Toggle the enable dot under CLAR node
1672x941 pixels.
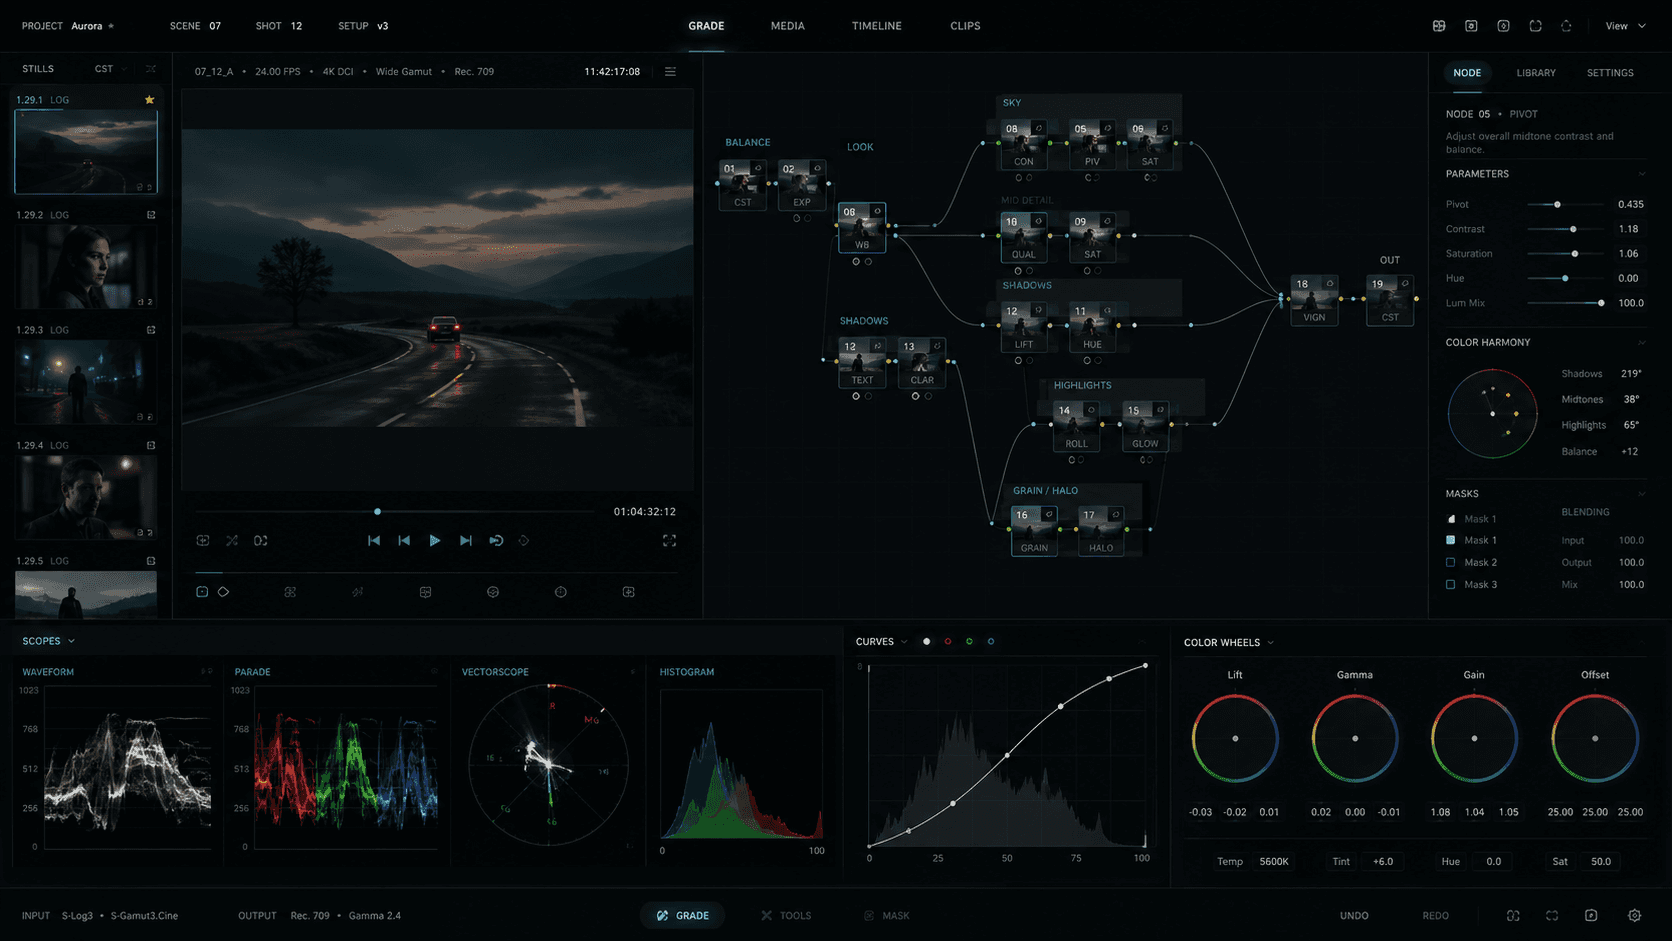pyautogui.click(x=916, y=396)
